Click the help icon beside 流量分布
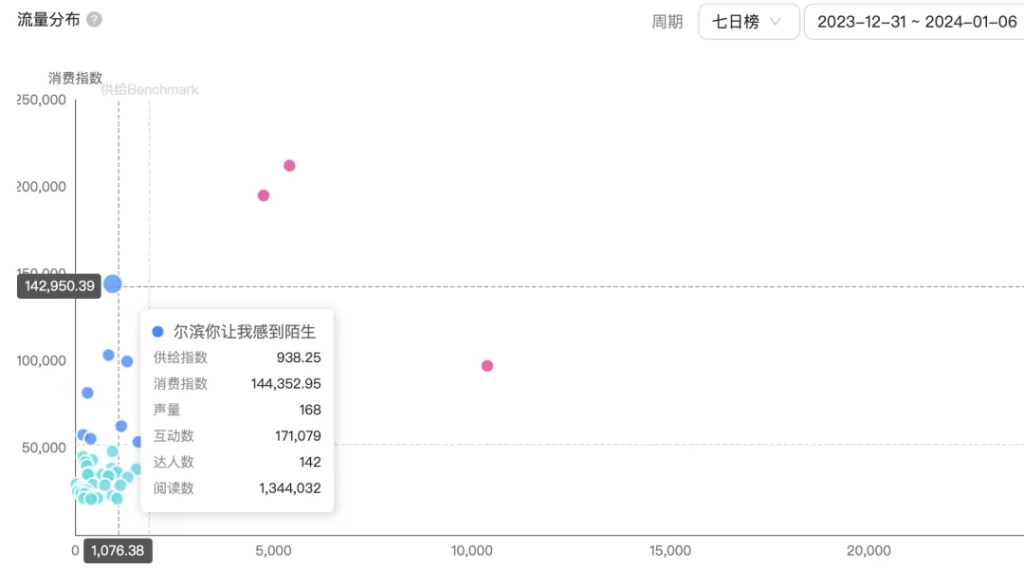Viewport: 1024px width, 569px height. pyautogui.click(x=94, y=20)
